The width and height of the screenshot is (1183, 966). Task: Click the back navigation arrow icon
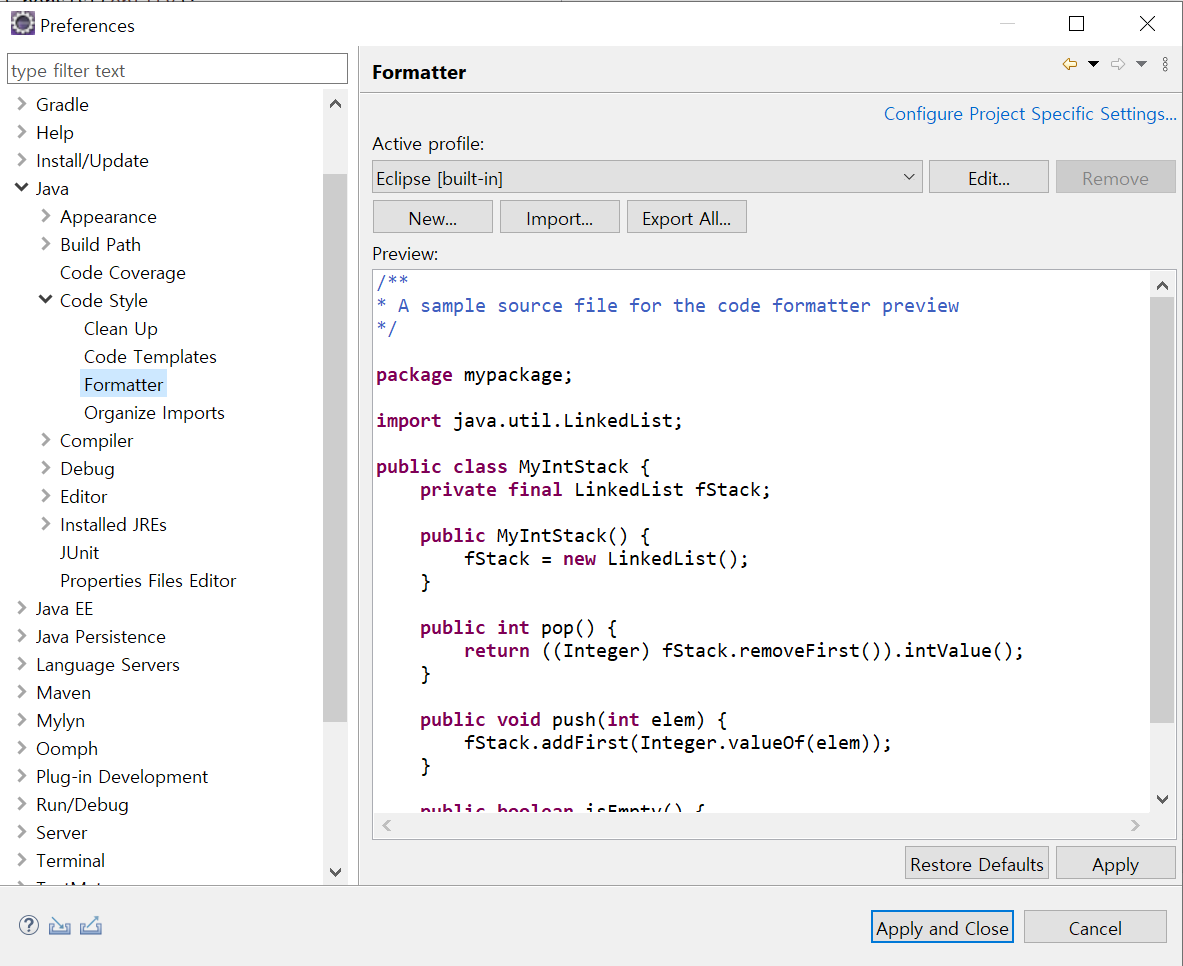click(1069, 64)
